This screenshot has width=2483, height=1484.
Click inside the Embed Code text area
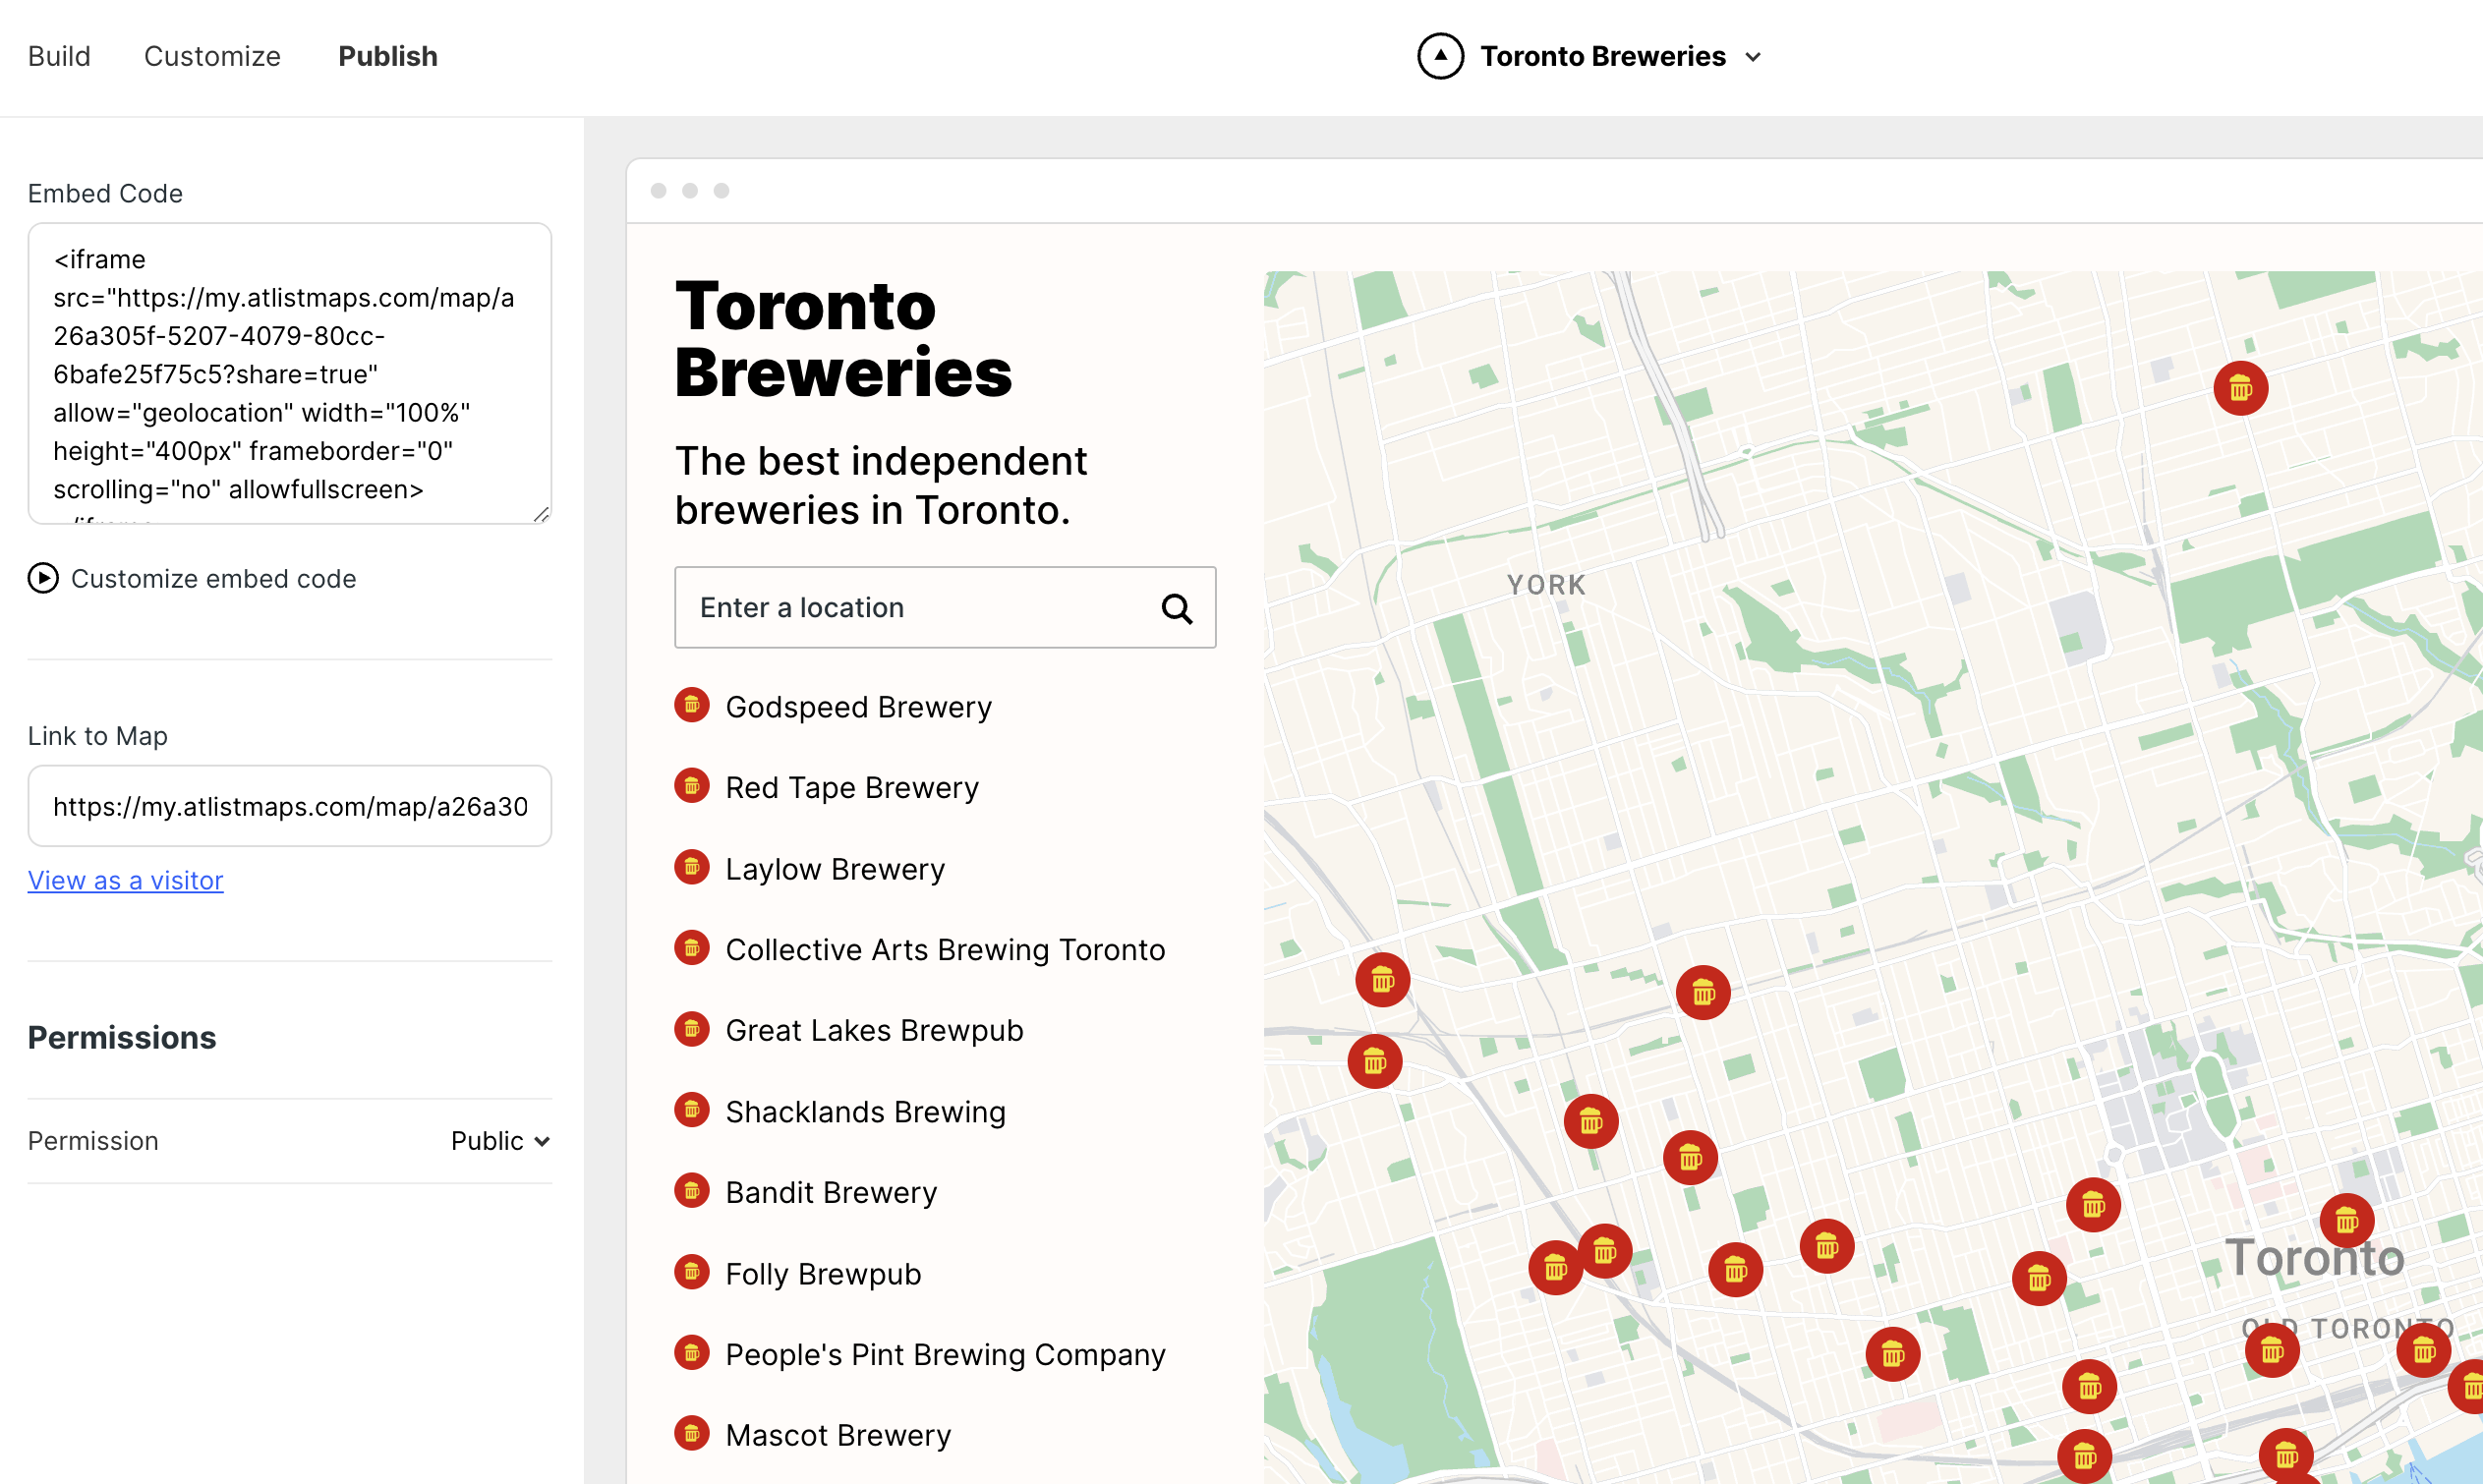click(x=290, y=373)
